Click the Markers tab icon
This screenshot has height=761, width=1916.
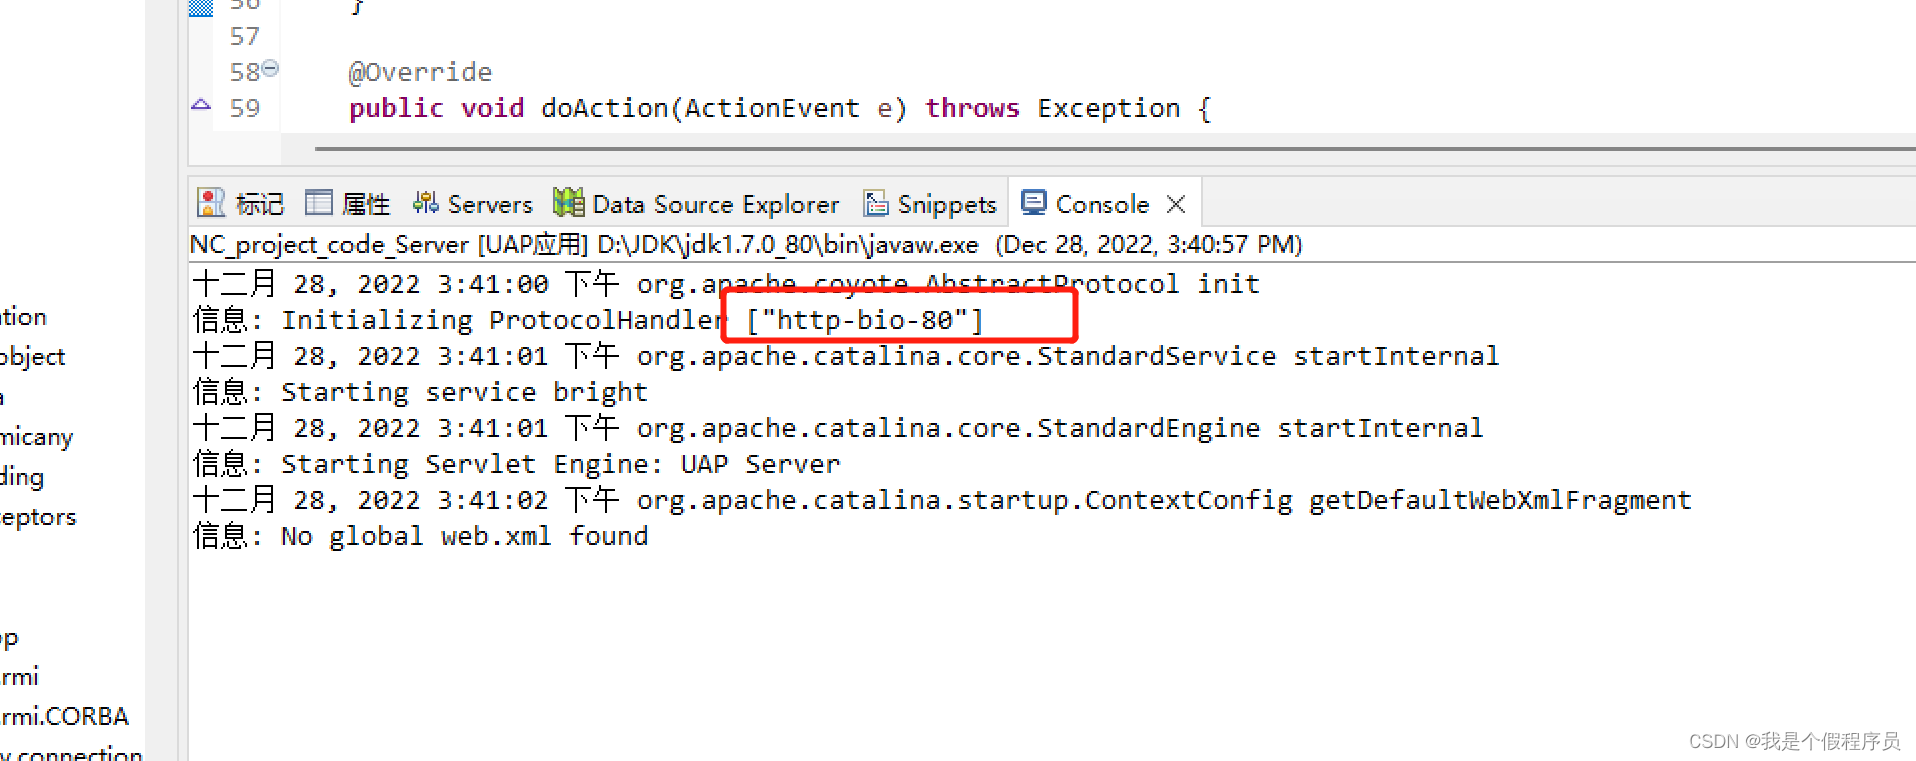click(x=211, y=203)
